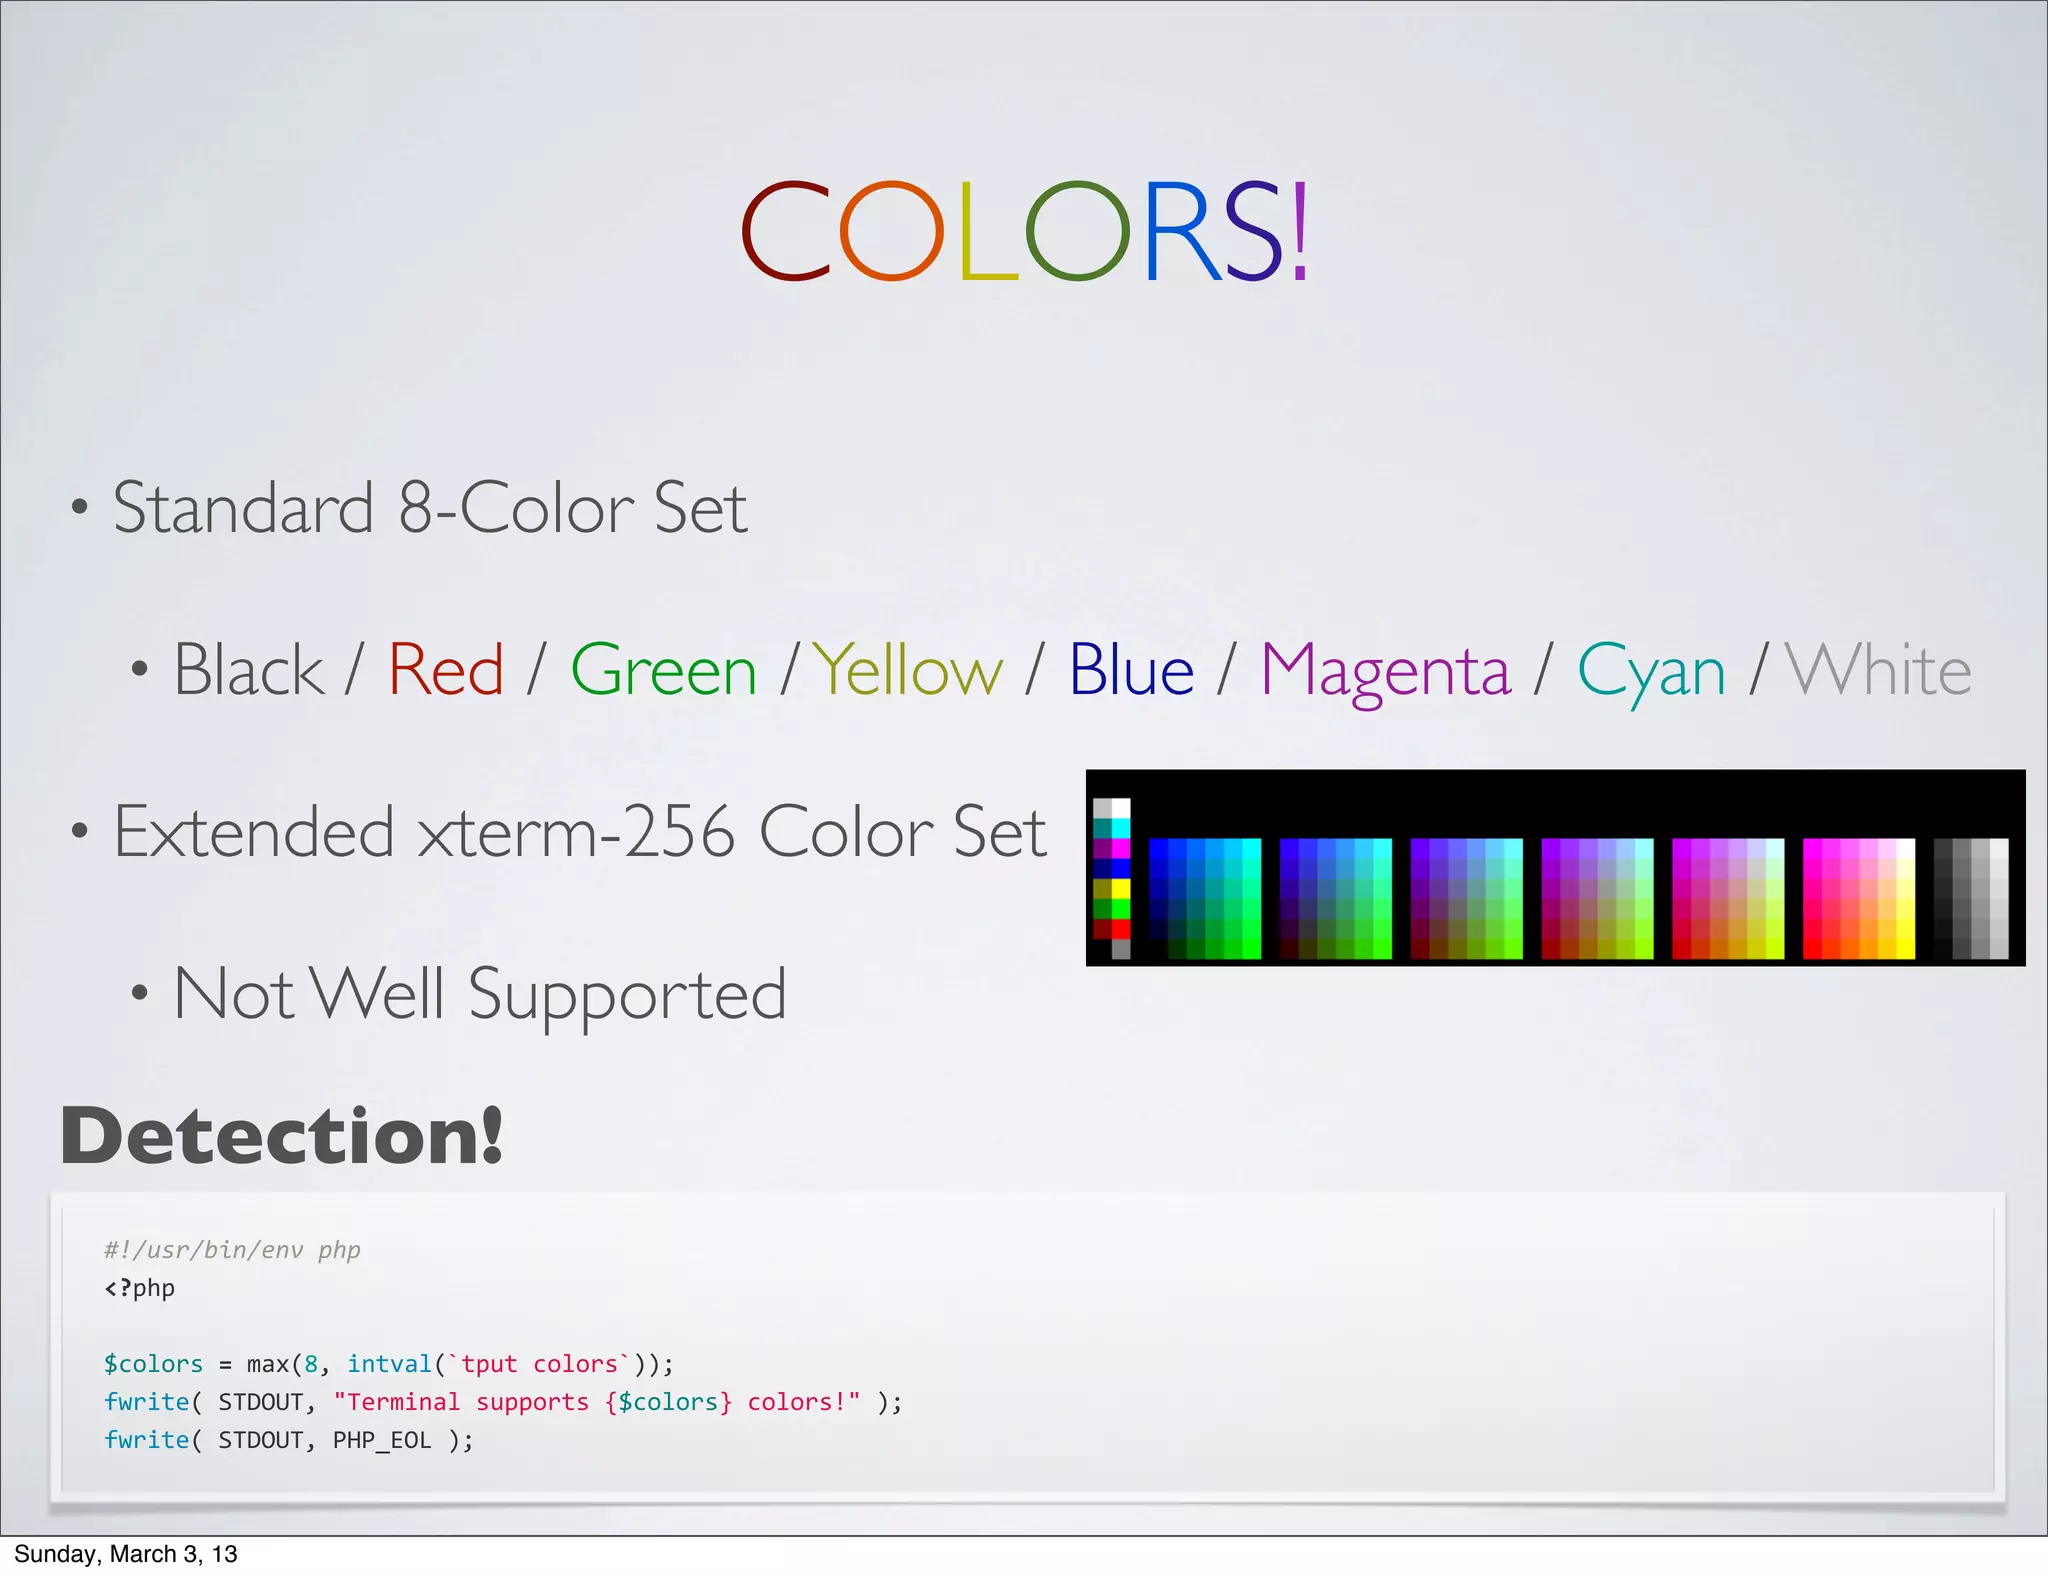Click the blue-to-green first gradient block
This screenshot has height=1576, width=2048.
(1205, 899)
